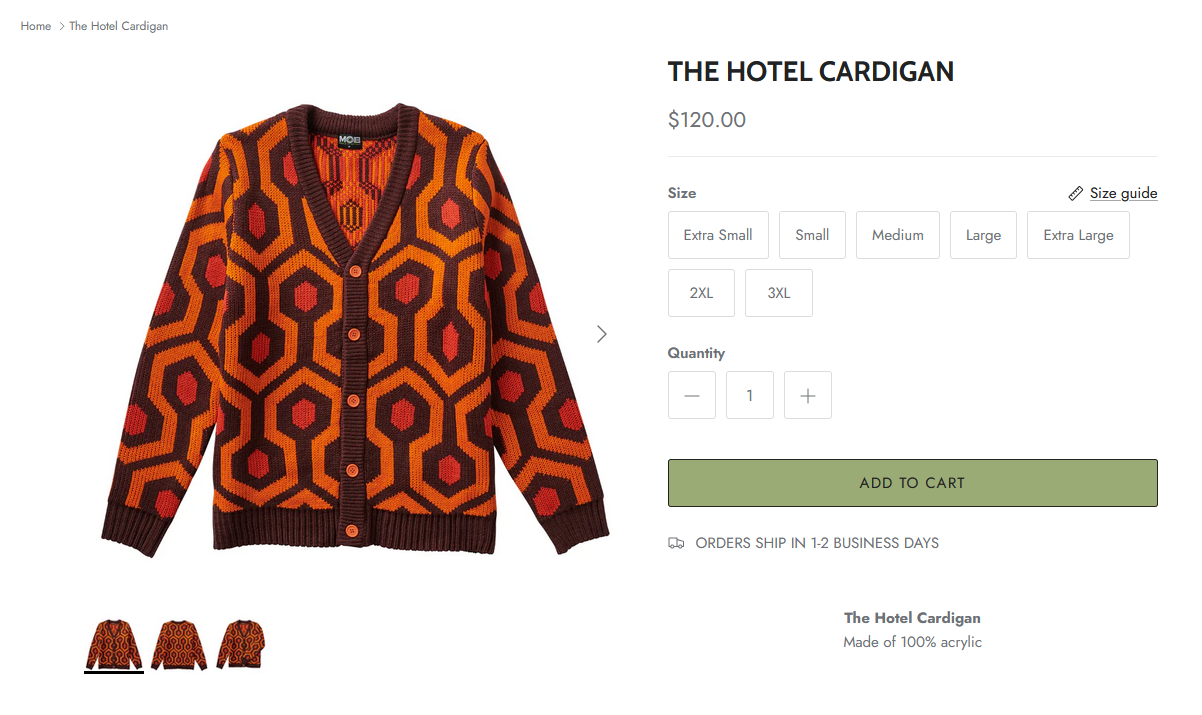Choose the Extra Large size
The image size is (1202, 715).
tap(1078, 235)
